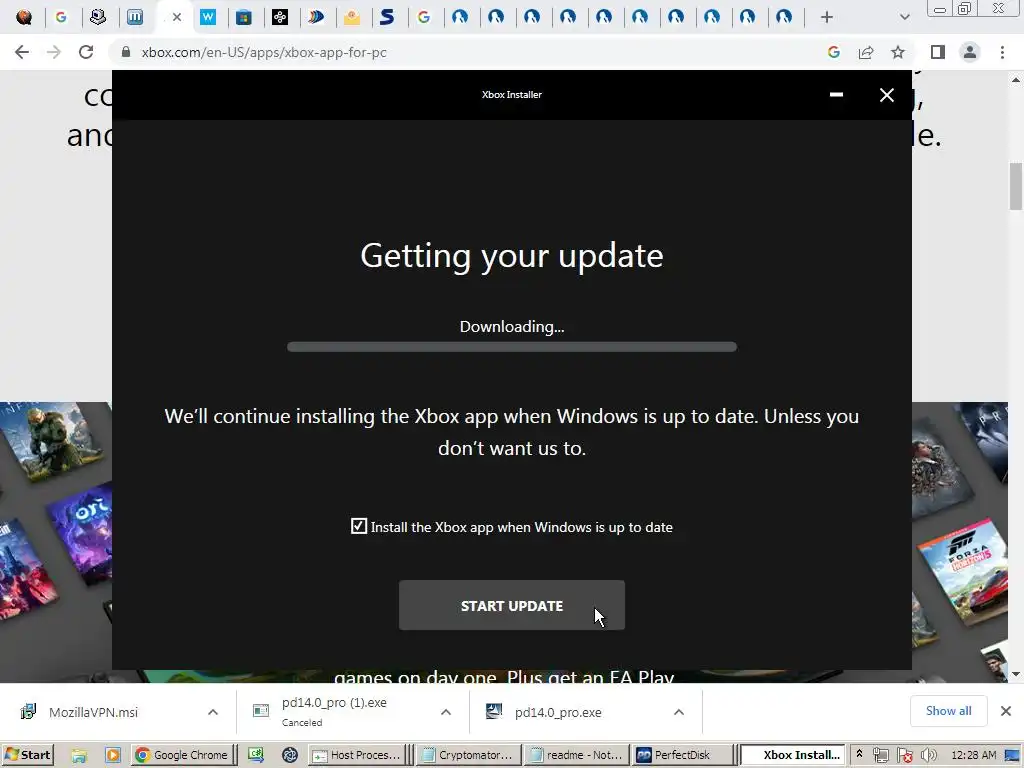The image size is (1024, 768).
Task: Open the pd14.0_pro.exe download
Action: [x=558, y=712]
